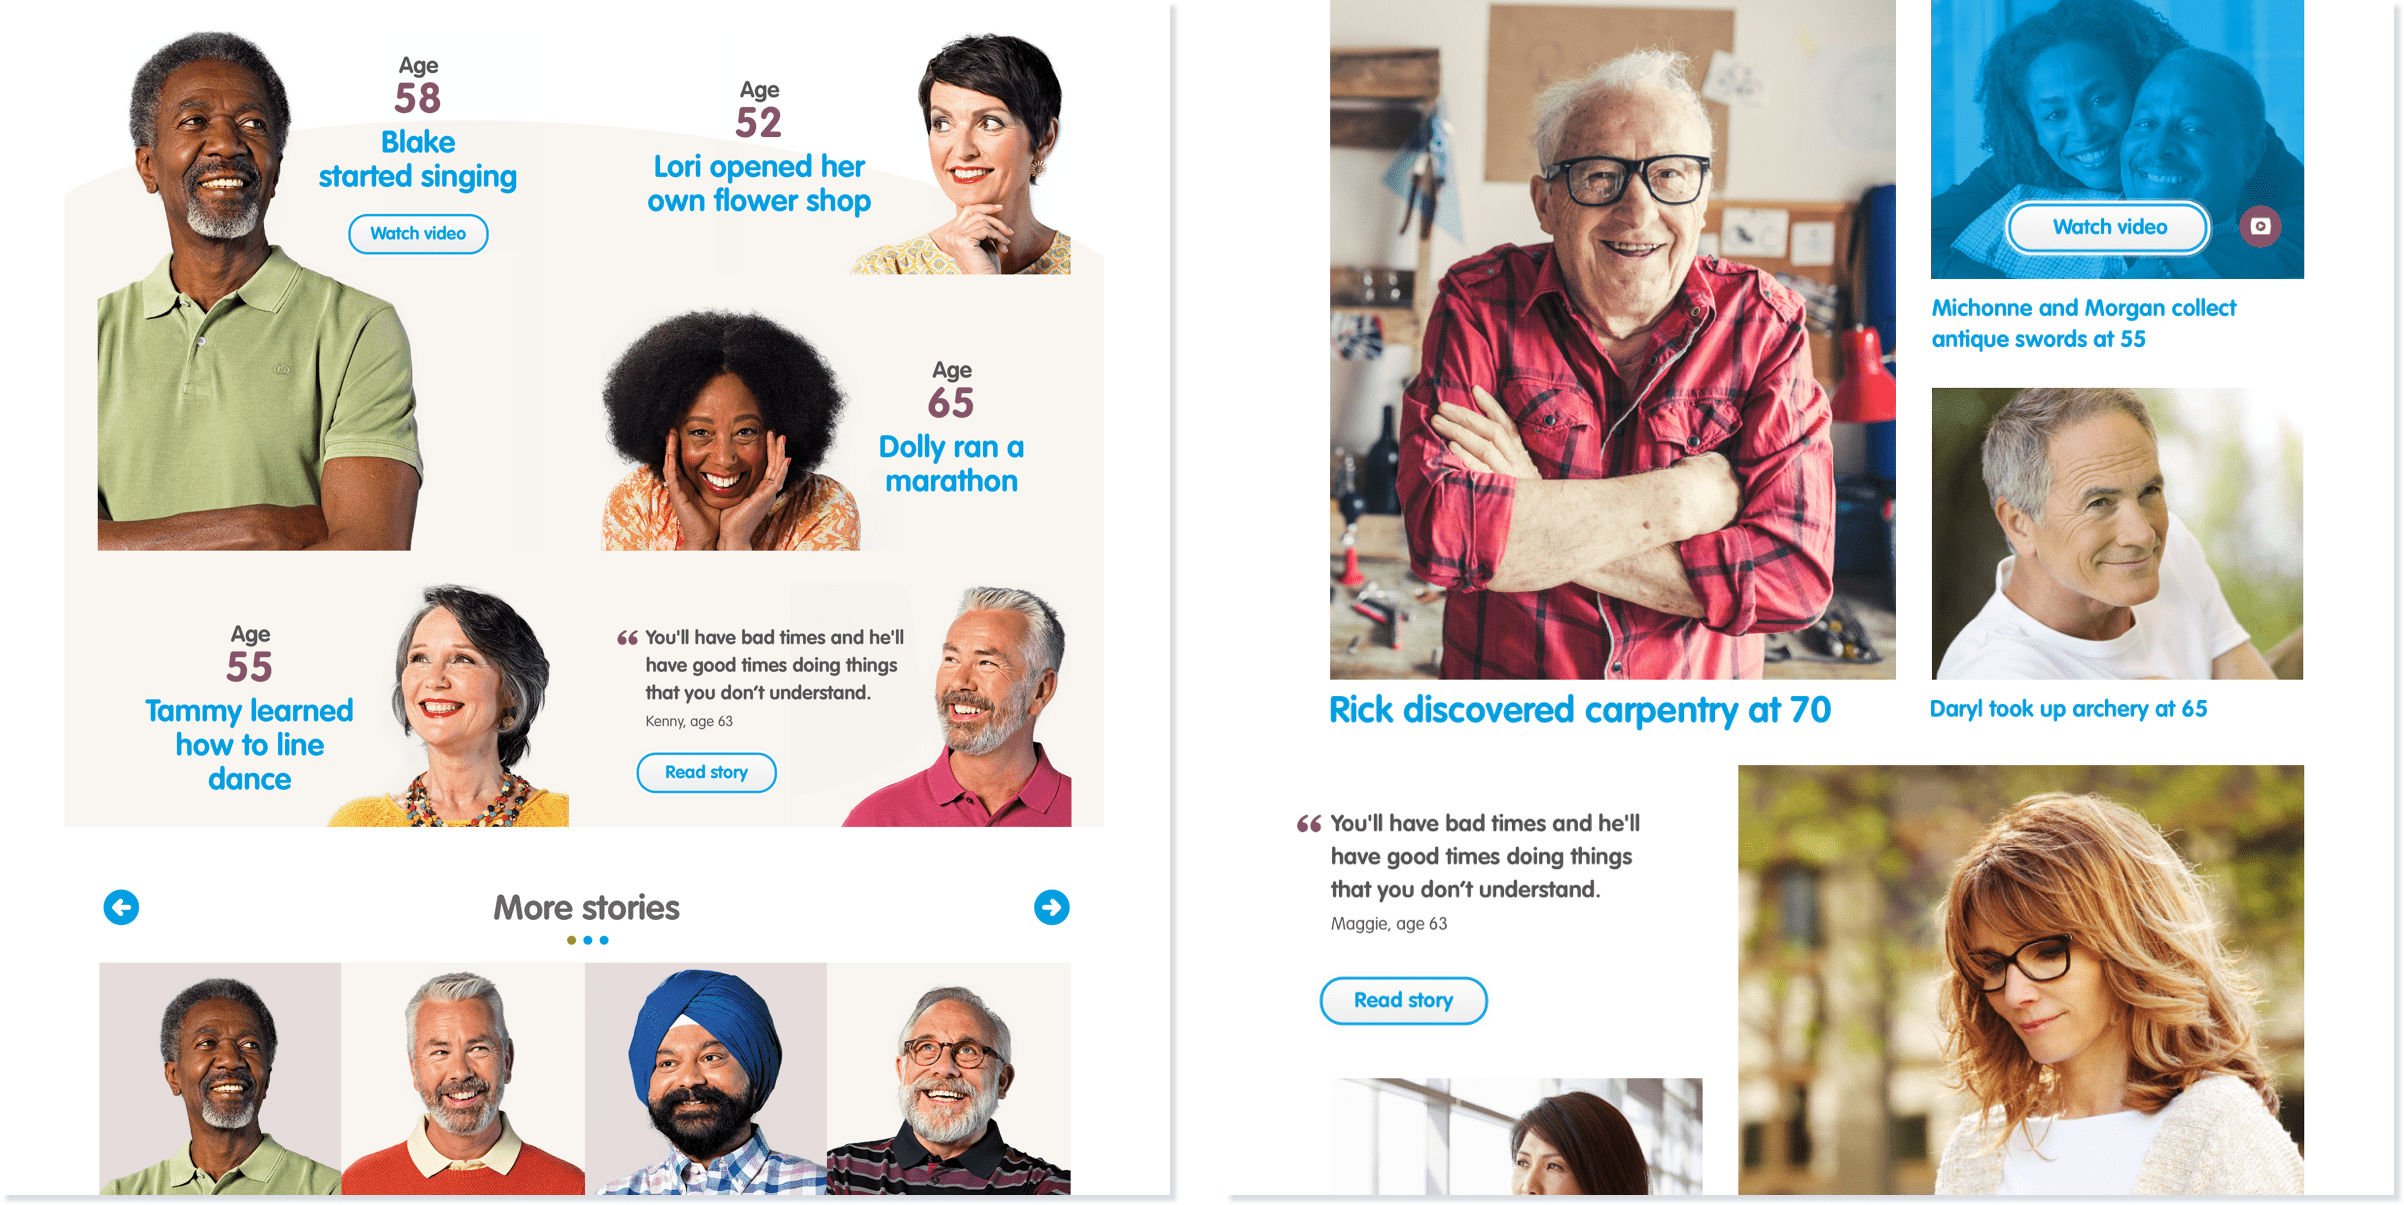This screenshot has width=2404, height=1205.
Task: Select the third carousel pagination dot
Action: (604, 940)
